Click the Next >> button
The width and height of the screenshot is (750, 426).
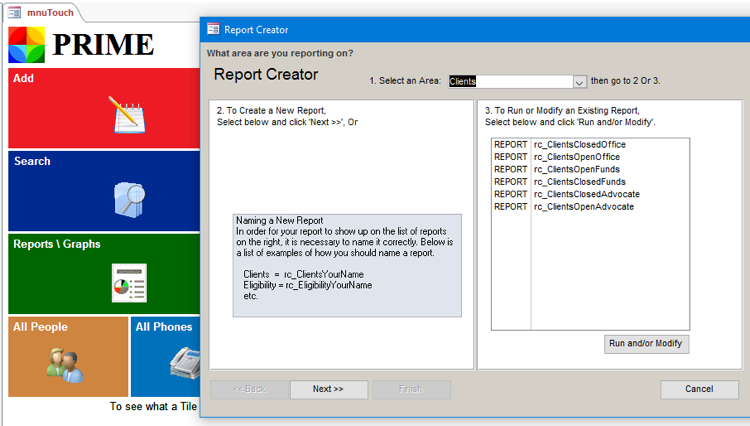coord(328,389)
